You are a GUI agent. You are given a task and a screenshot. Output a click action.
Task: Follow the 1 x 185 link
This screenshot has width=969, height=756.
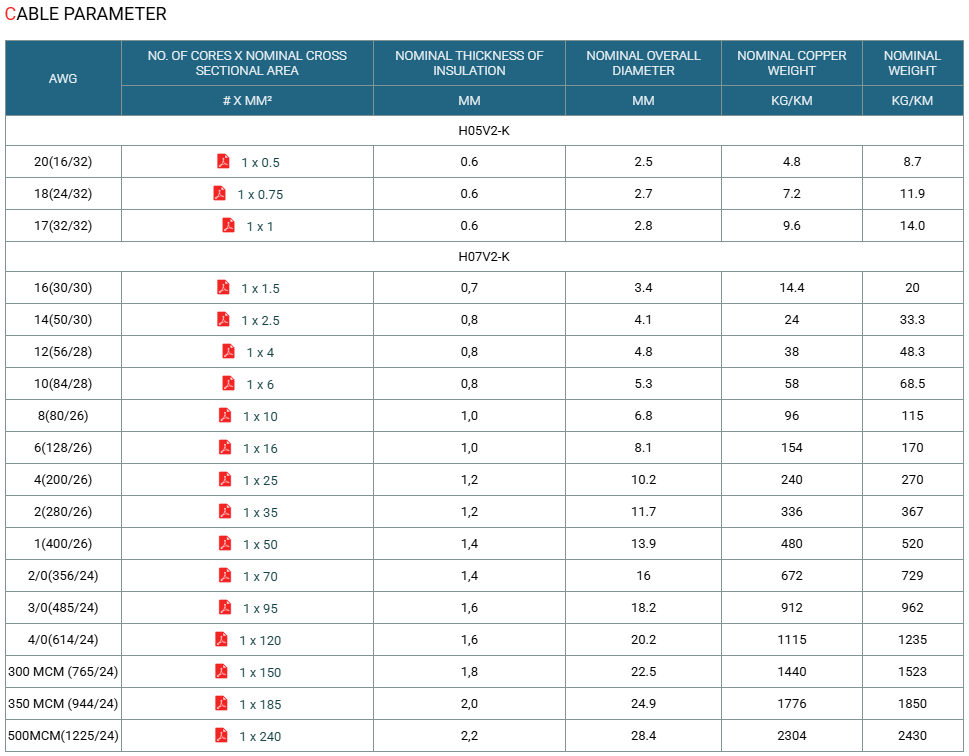pyautogui.click(x=260, y=705)
